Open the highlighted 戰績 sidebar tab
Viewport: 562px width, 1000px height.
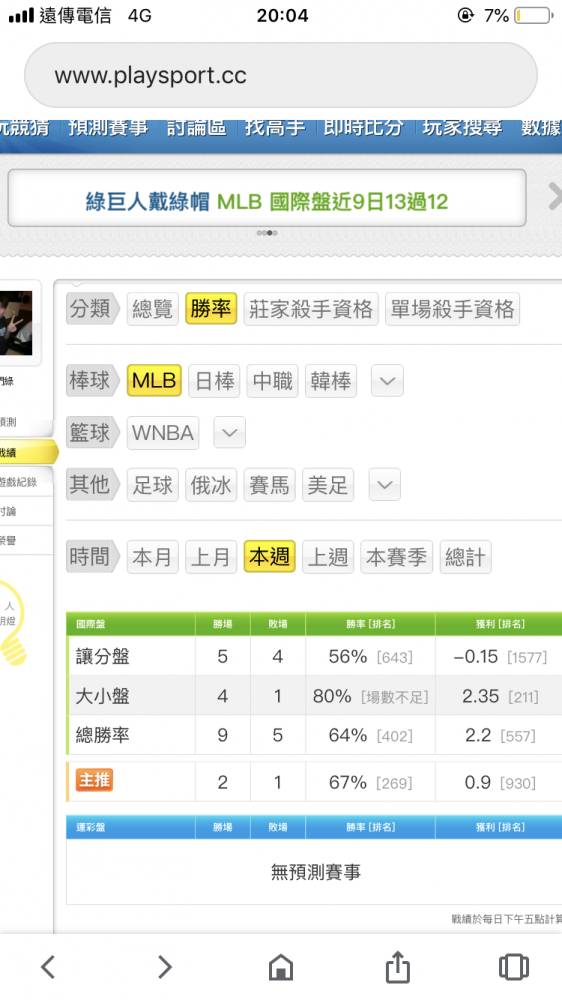pos(29,452)
